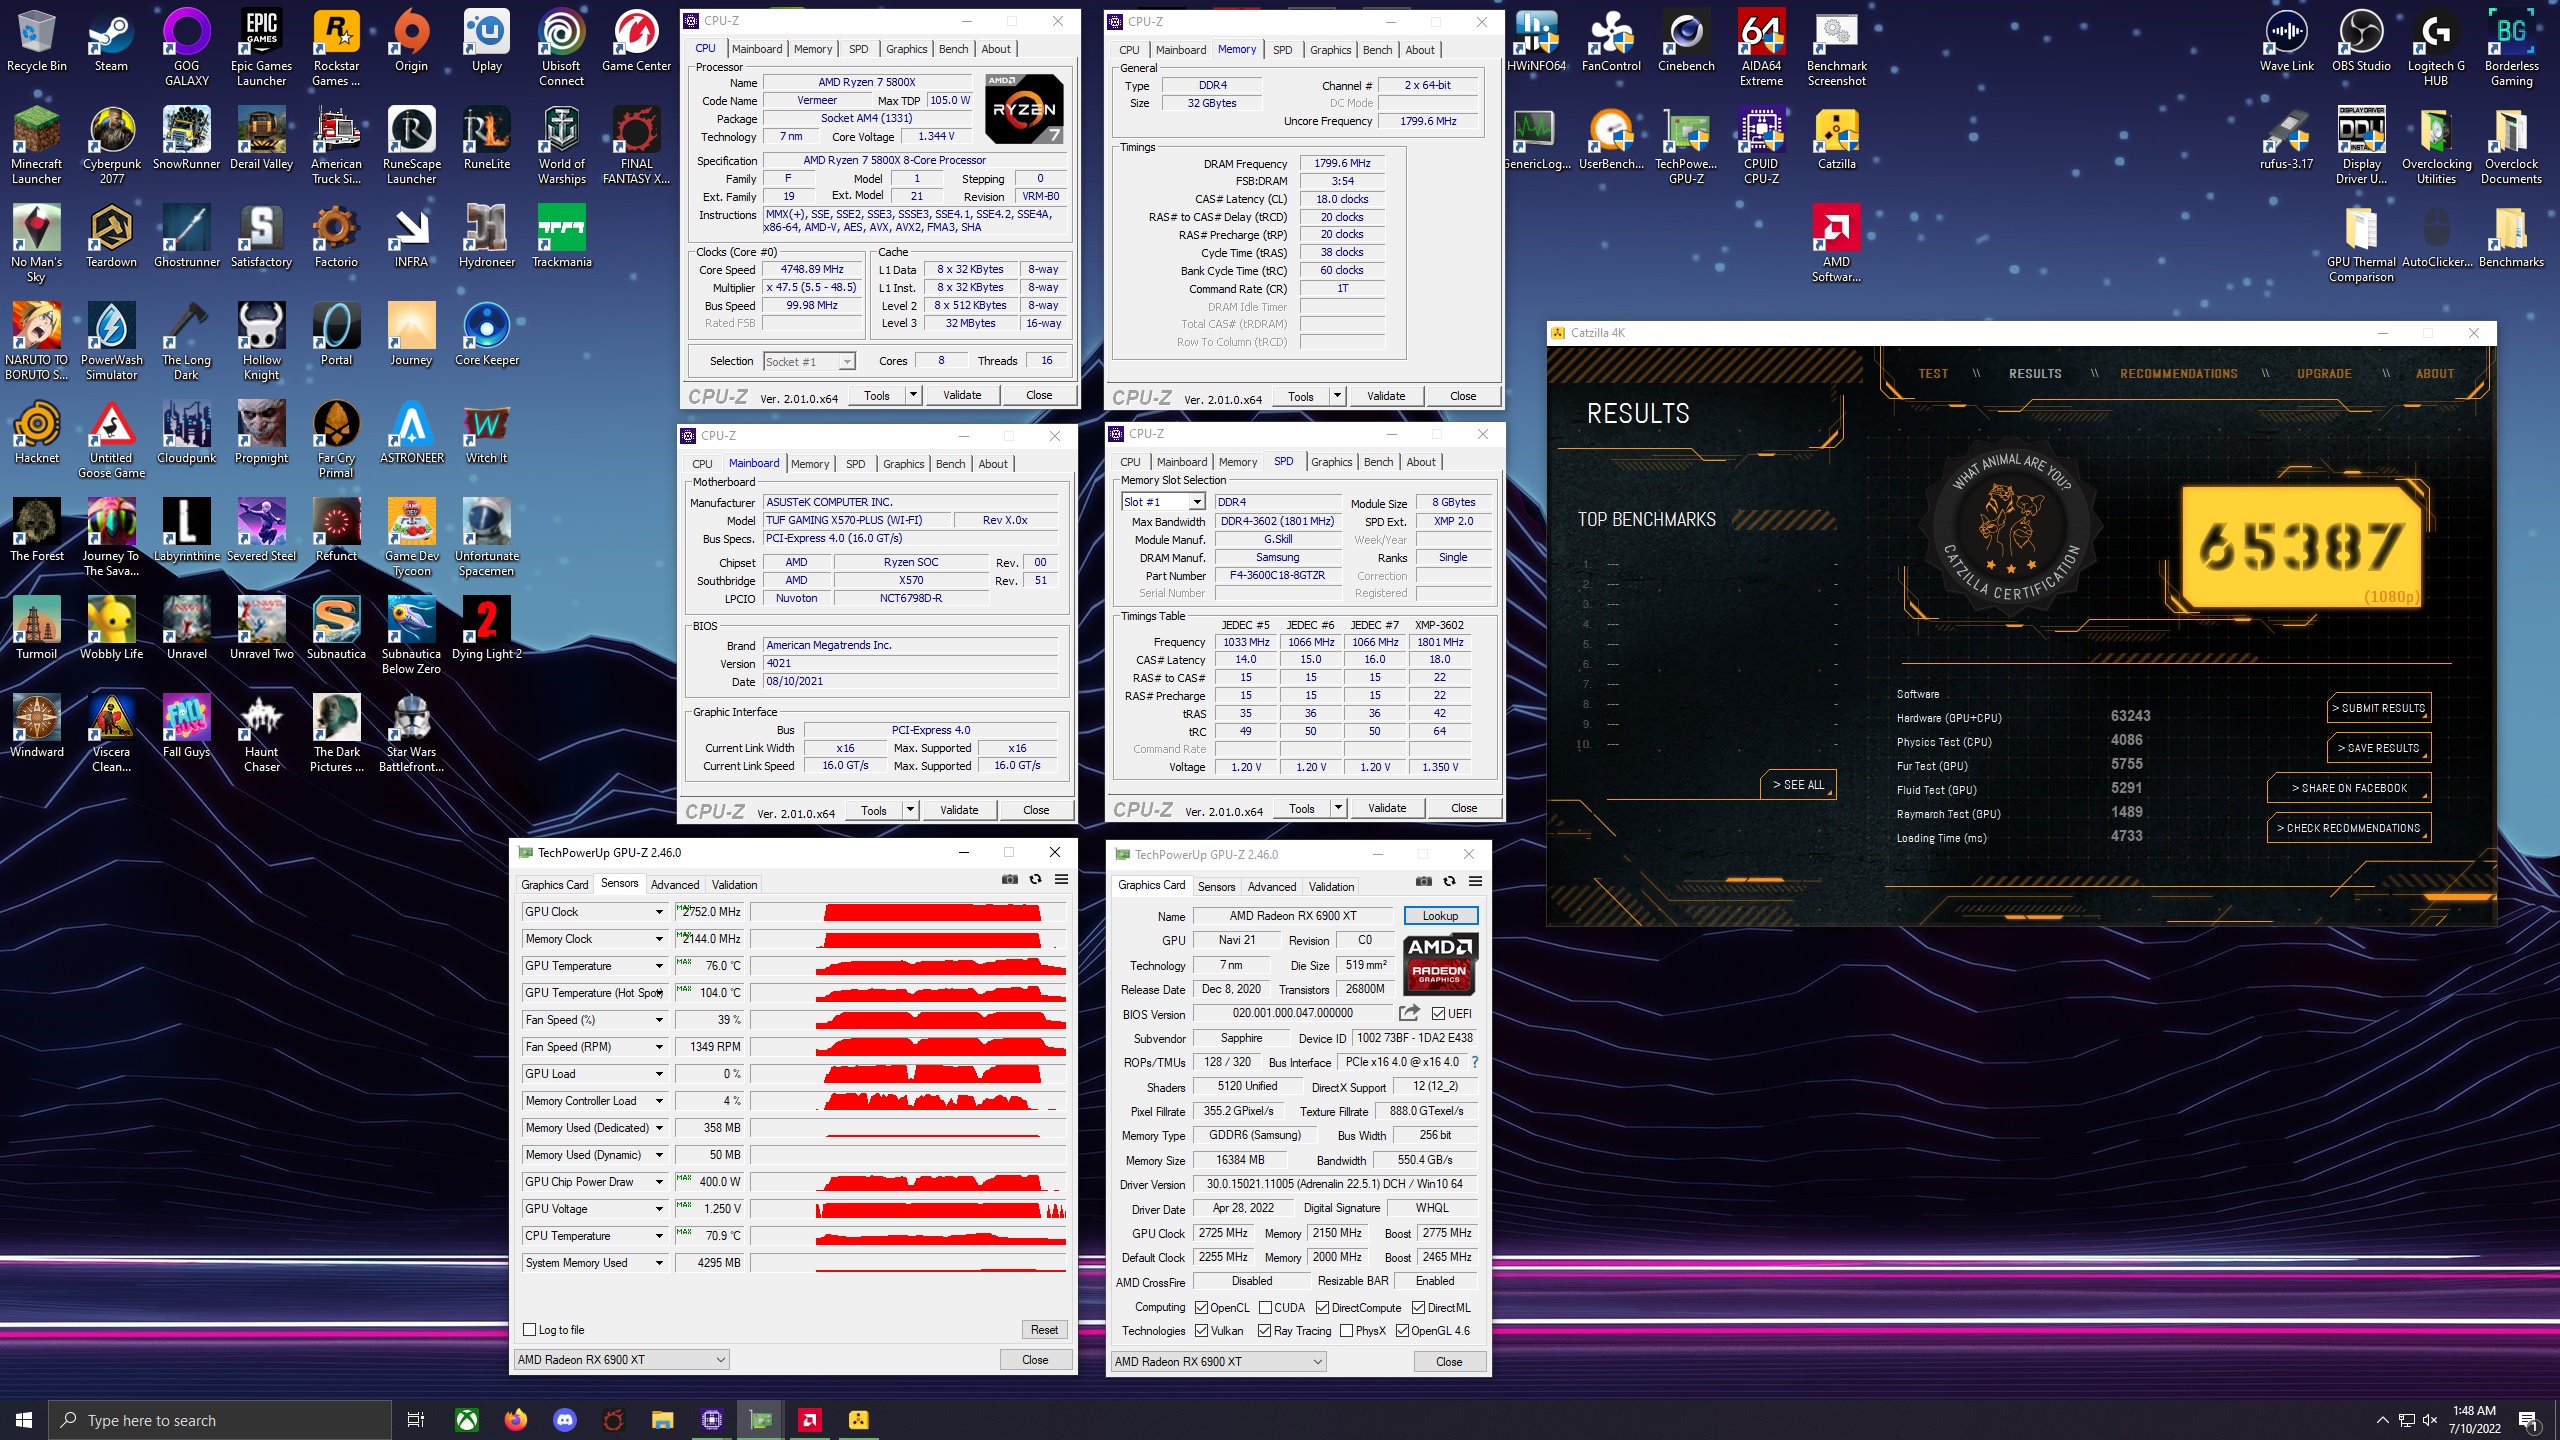Open Task View on the taskbar

click(x=416, y=1420)
